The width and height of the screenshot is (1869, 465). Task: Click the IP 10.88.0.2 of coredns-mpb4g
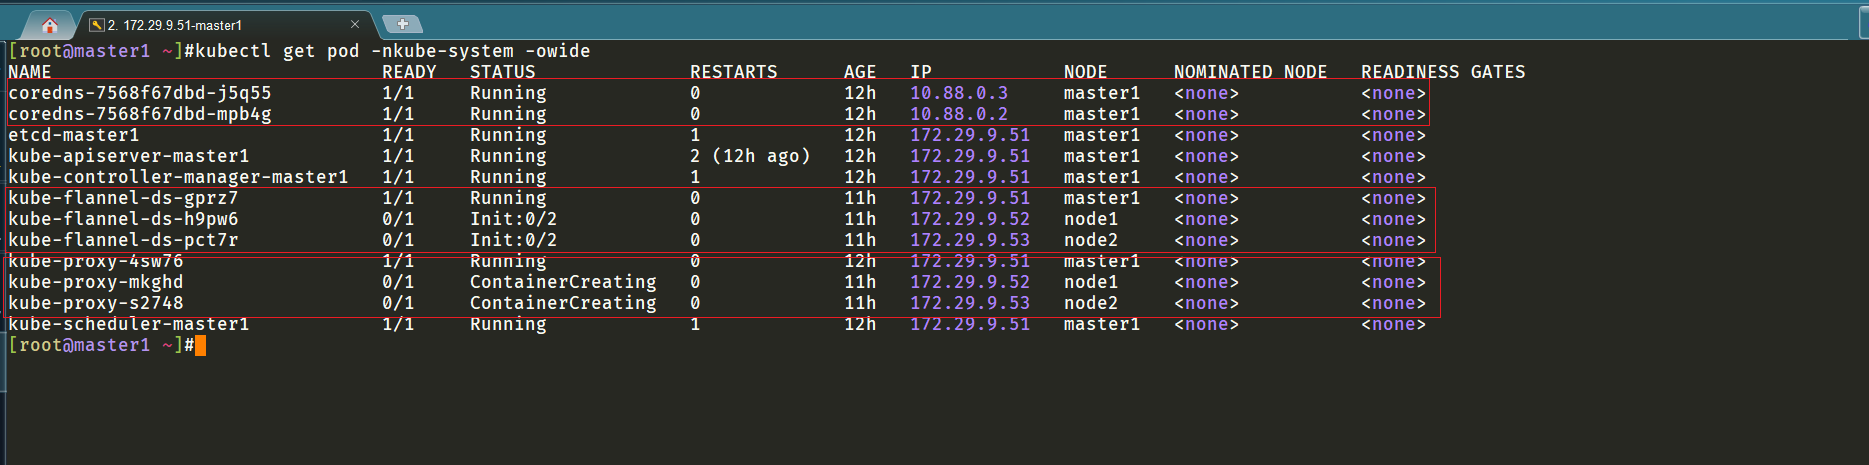(959, 114)
